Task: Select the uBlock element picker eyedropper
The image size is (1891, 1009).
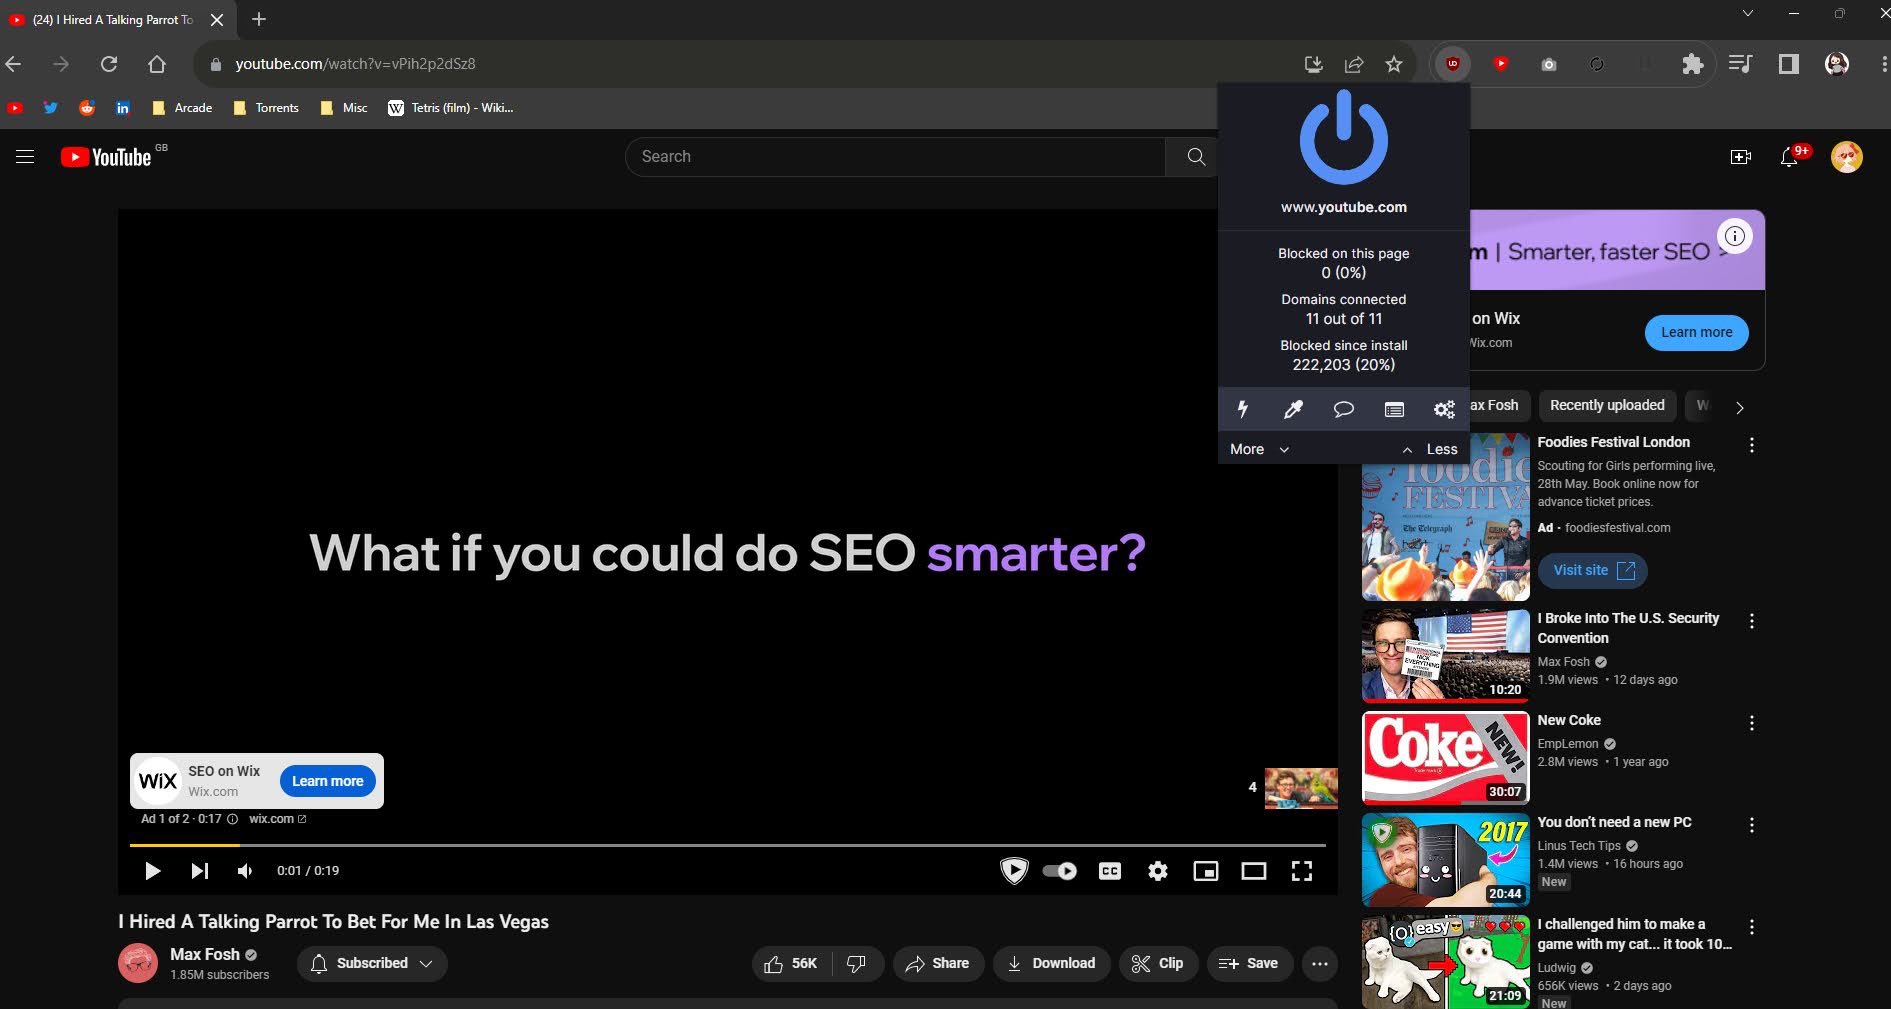Action: point(1293,409)
